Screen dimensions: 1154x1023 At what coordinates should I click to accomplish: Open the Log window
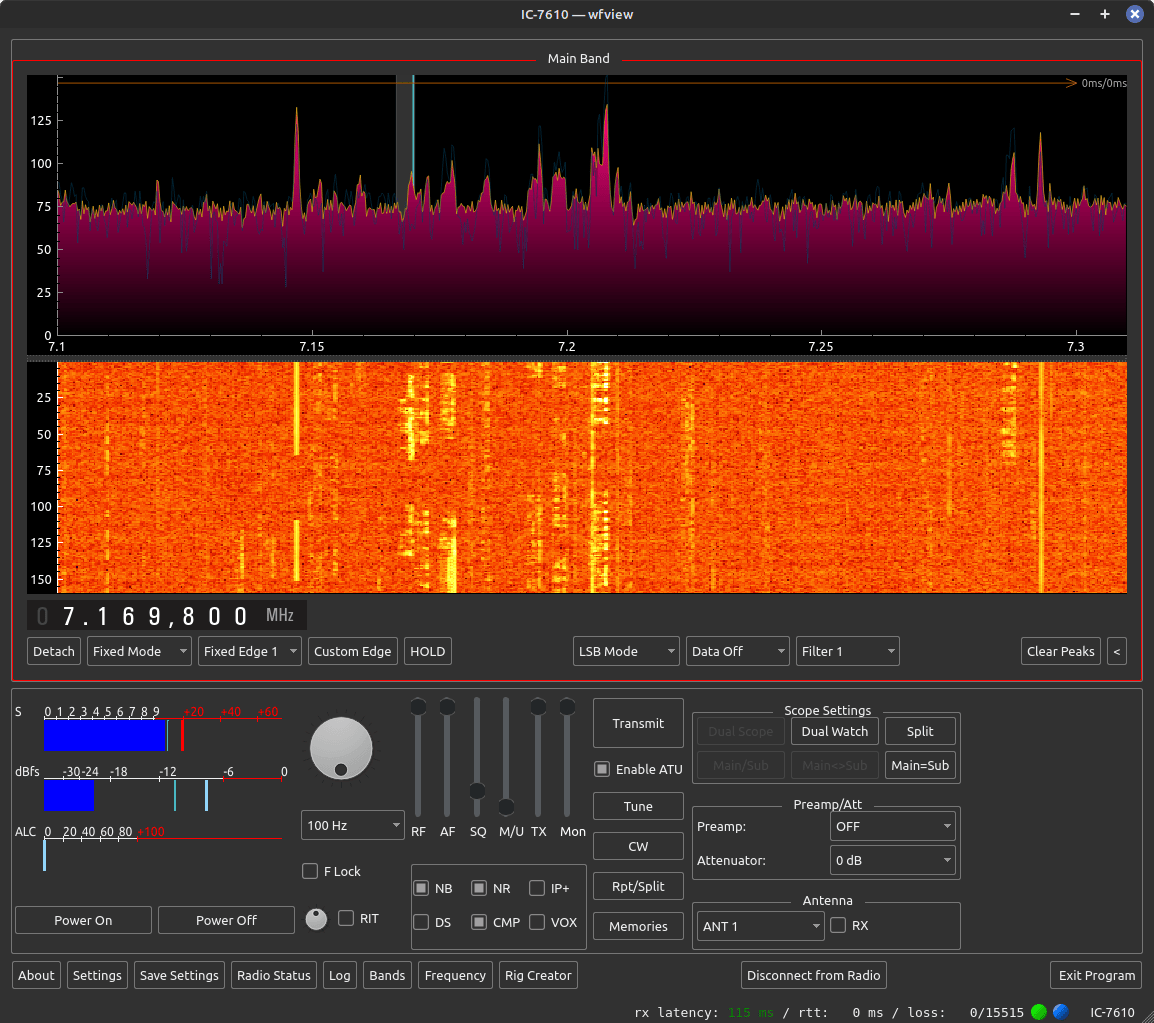[339, 975]
